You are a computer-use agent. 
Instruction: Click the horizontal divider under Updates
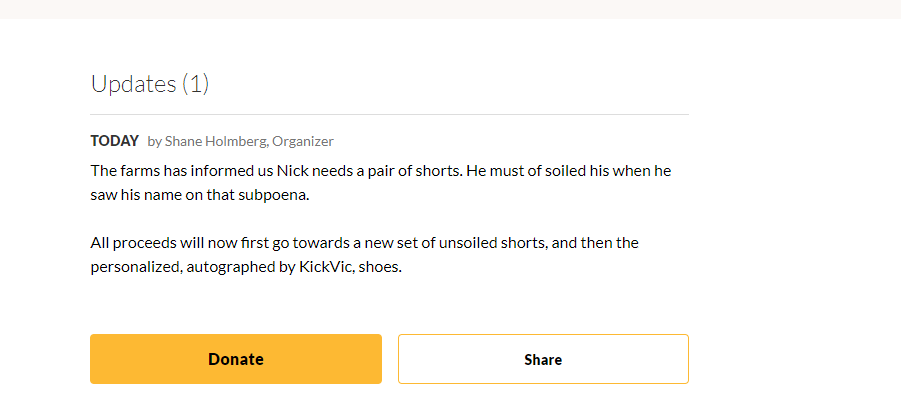coord(390,114)
